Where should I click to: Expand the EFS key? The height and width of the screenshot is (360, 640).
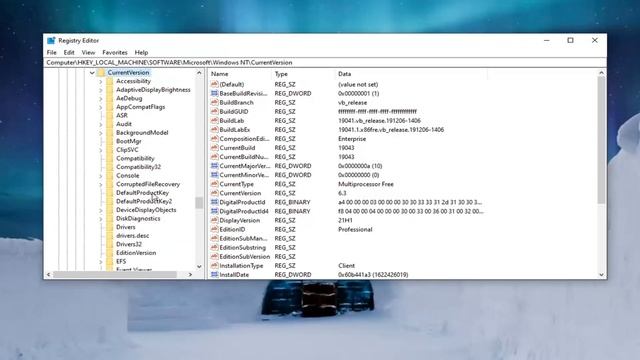(x=100, y=261)
